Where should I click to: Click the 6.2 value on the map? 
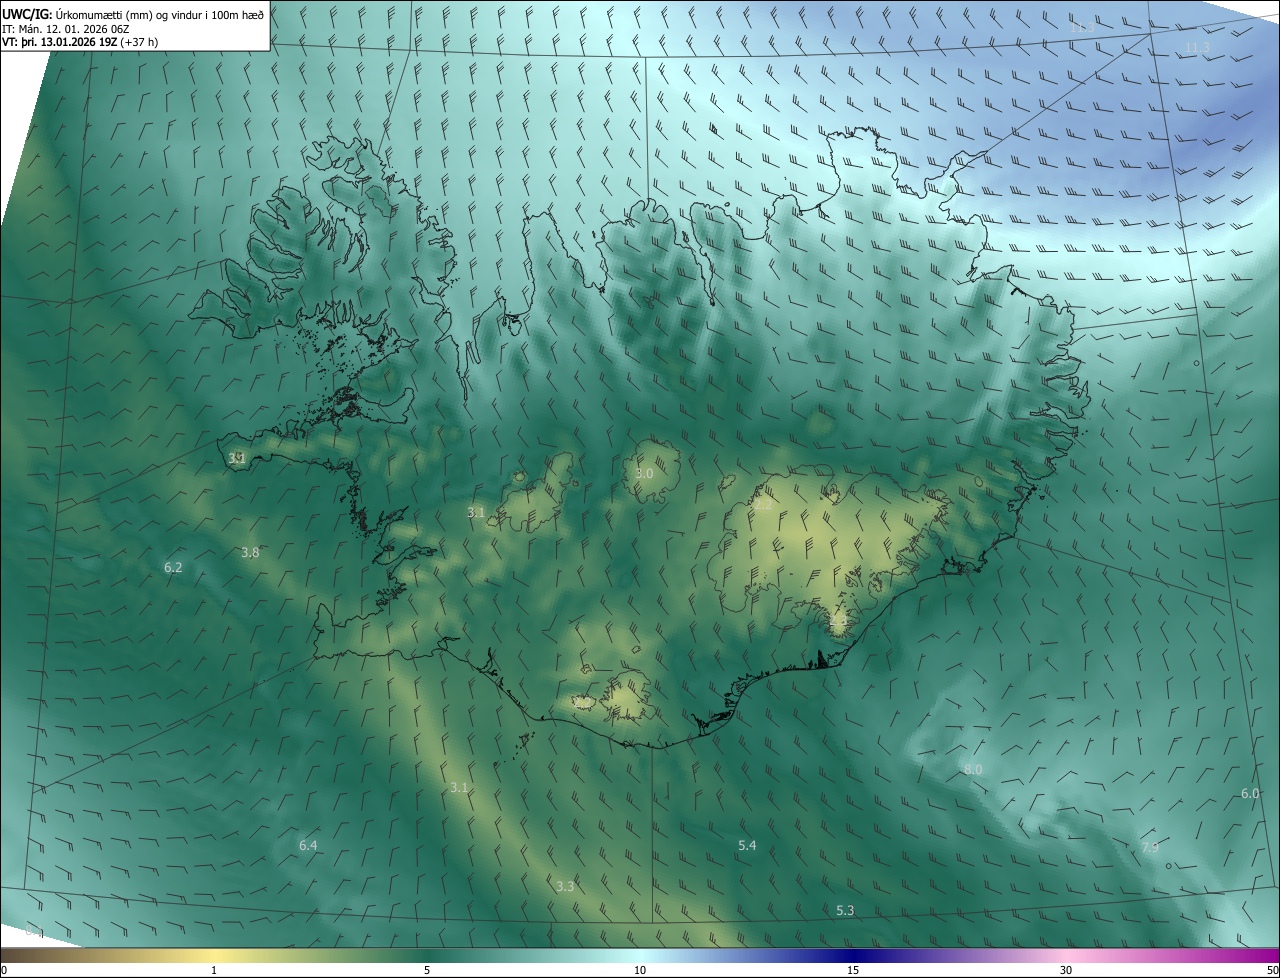173,567
